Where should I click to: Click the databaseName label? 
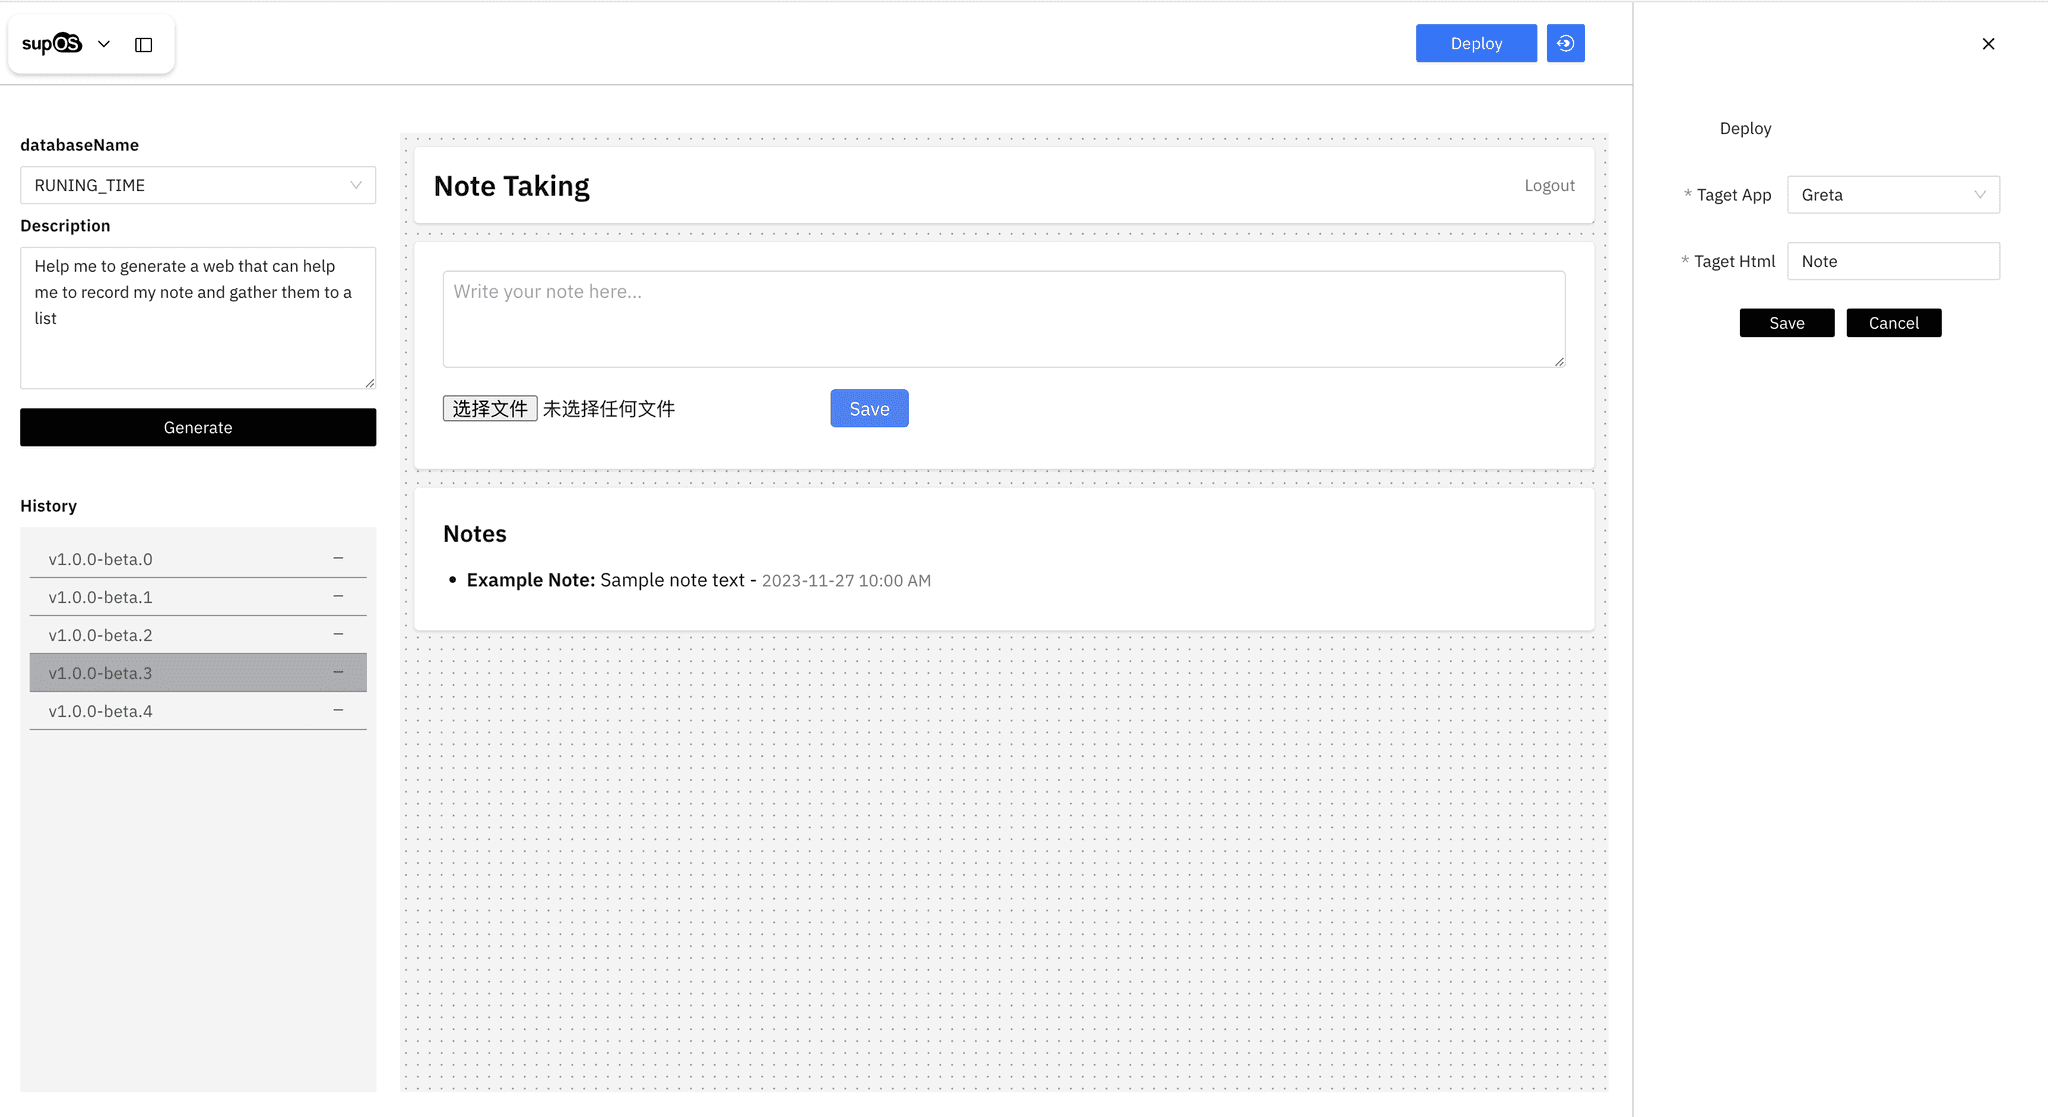tap(79, 145)
